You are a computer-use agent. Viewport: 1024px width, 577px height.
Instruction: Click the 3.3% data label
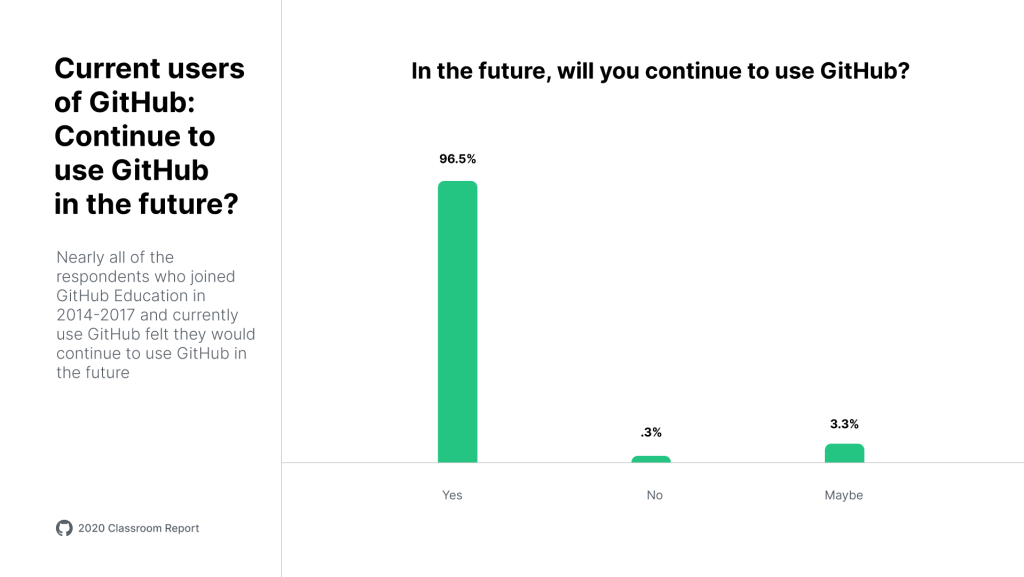pos(844,424)
